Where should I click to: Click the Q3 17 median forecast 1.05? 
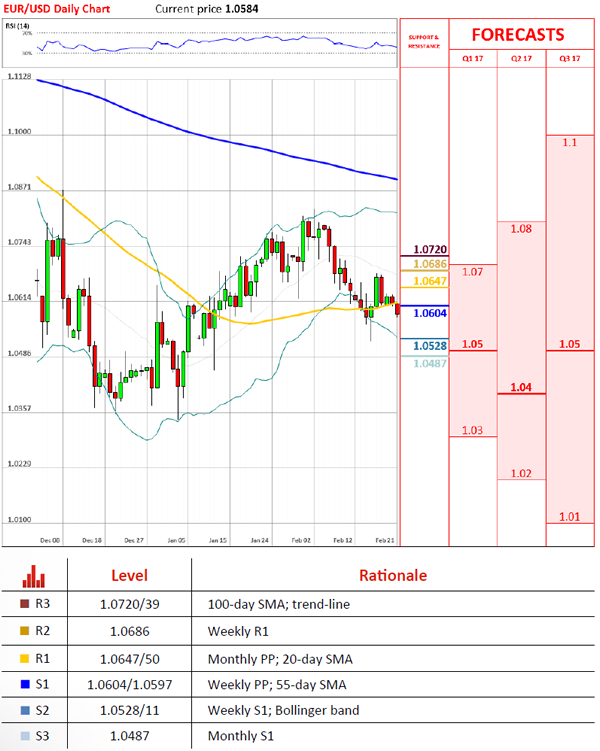click(x=570, y=344)
